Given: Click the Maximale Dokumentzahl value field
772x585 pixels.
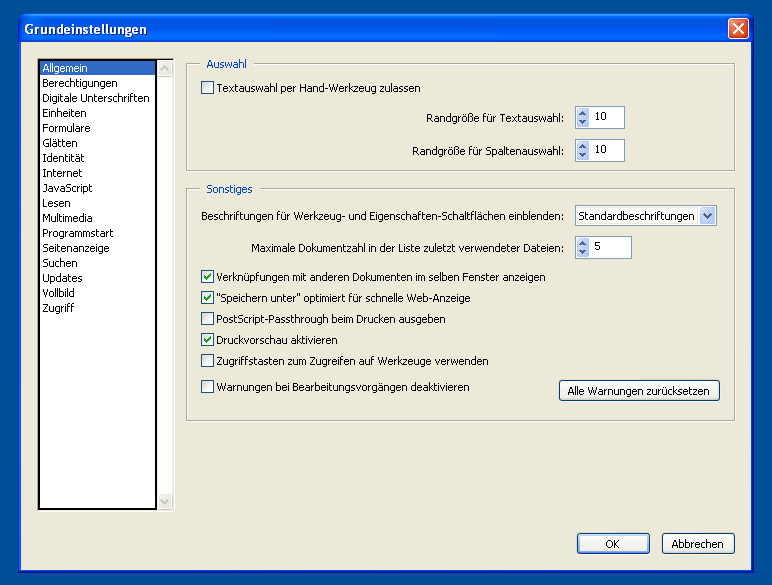Looking at the screenshot, I should tap(610, 247).
